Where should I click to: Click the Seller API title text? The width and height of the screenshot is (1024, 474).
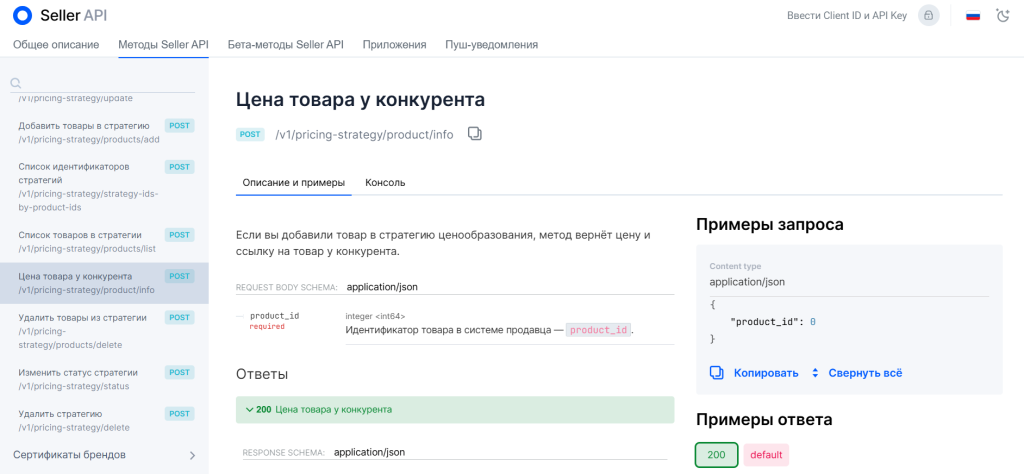(x=74, y=15)
